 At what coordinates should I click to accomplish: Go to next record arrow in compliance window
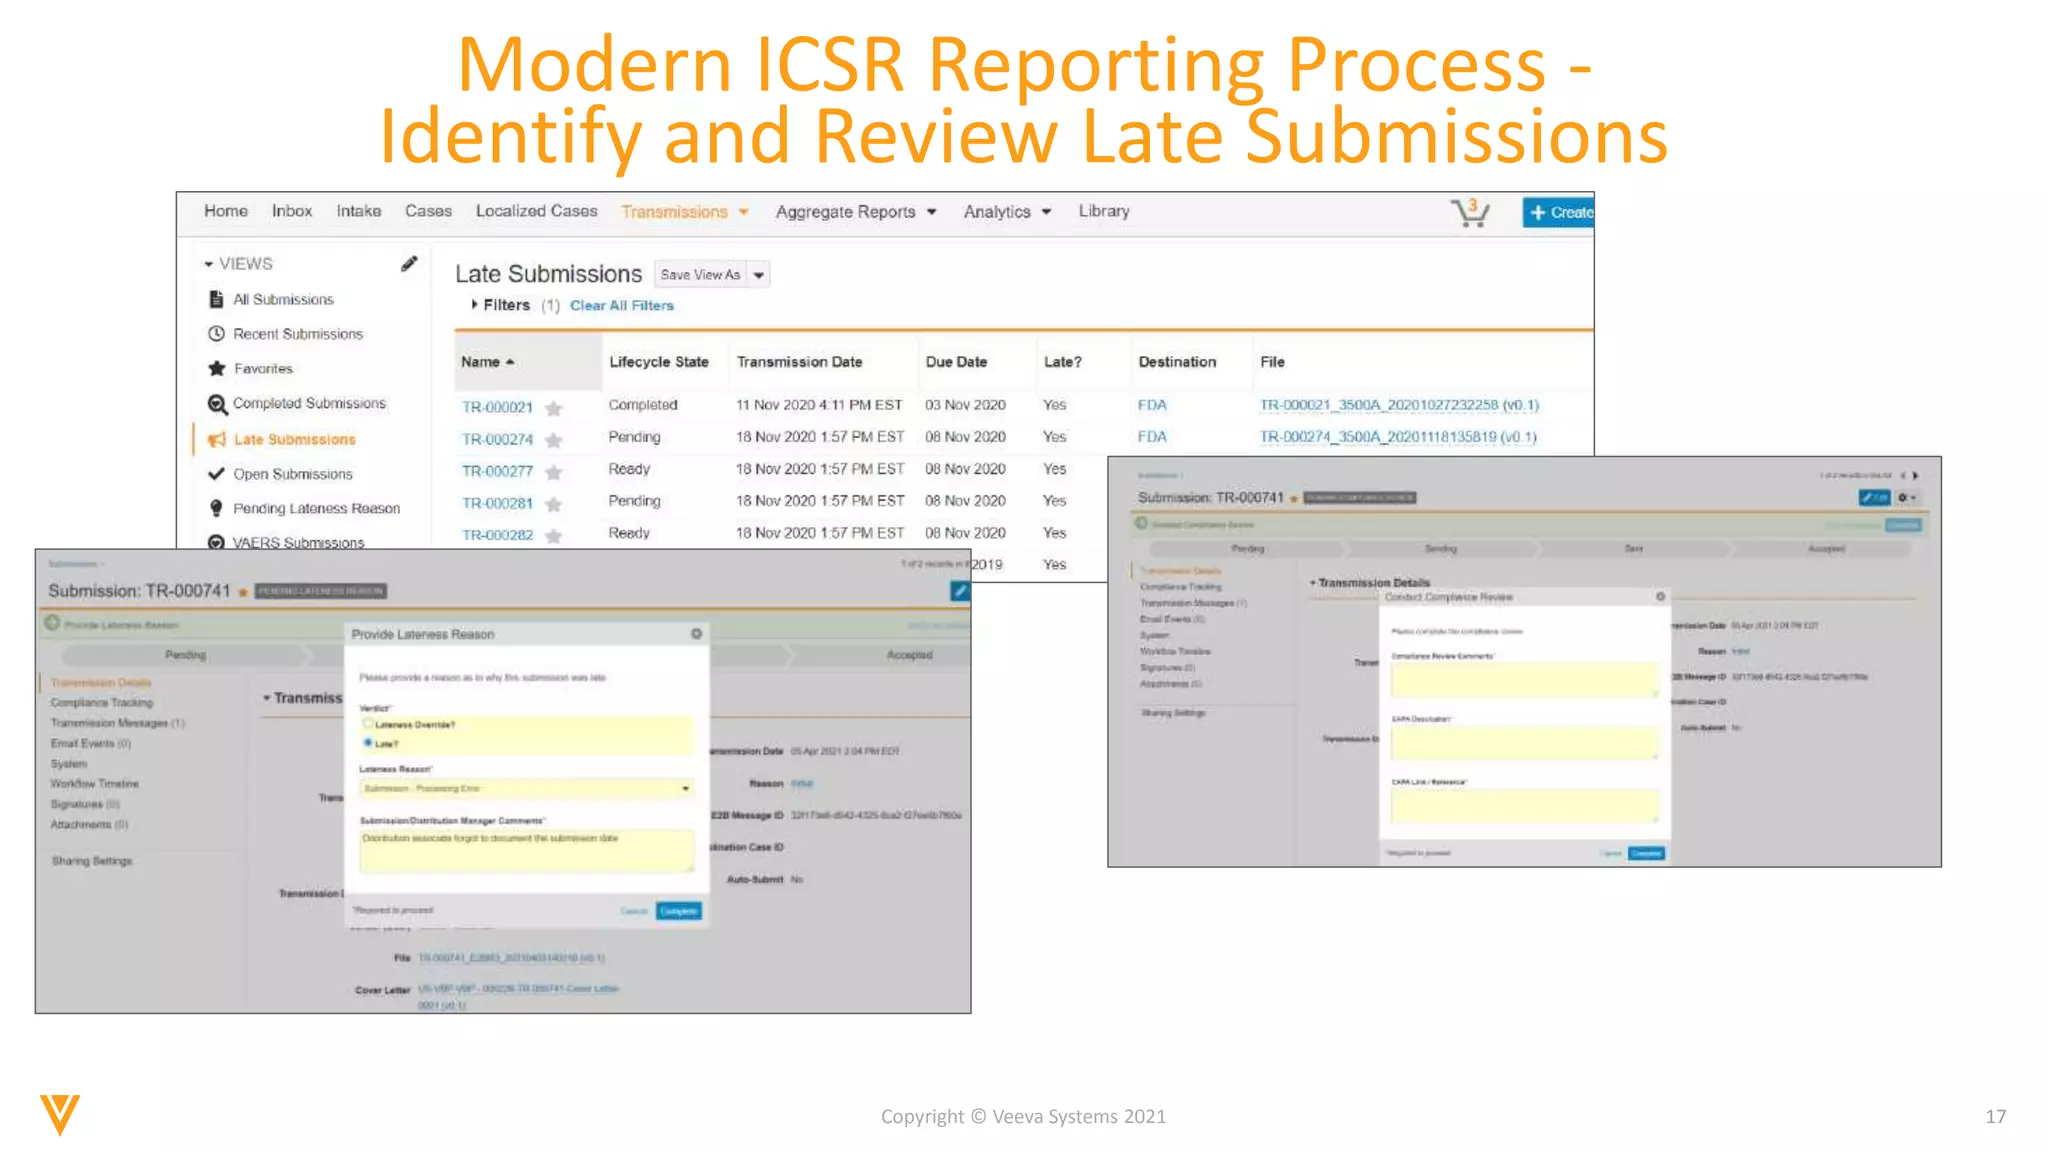click(1915, 476)
